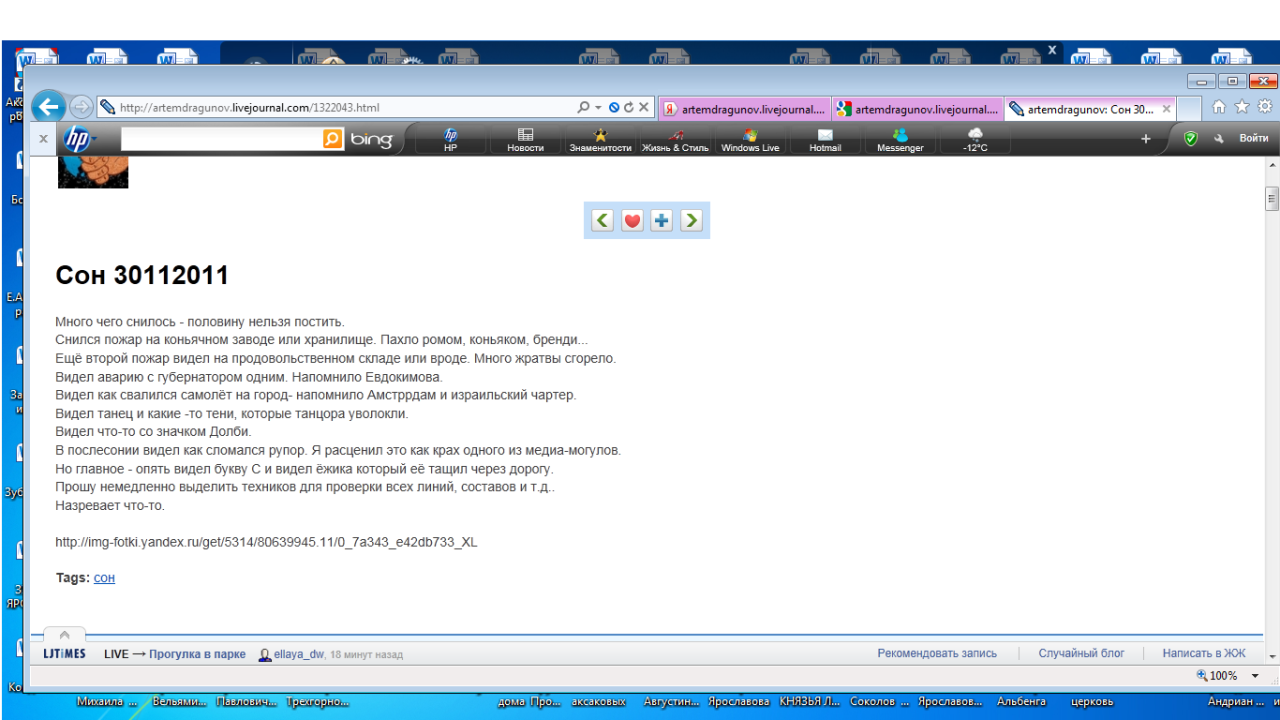Close the HP Bing toolbar
This screenshot has height=720, width=1280.
(x=43, y=139)
